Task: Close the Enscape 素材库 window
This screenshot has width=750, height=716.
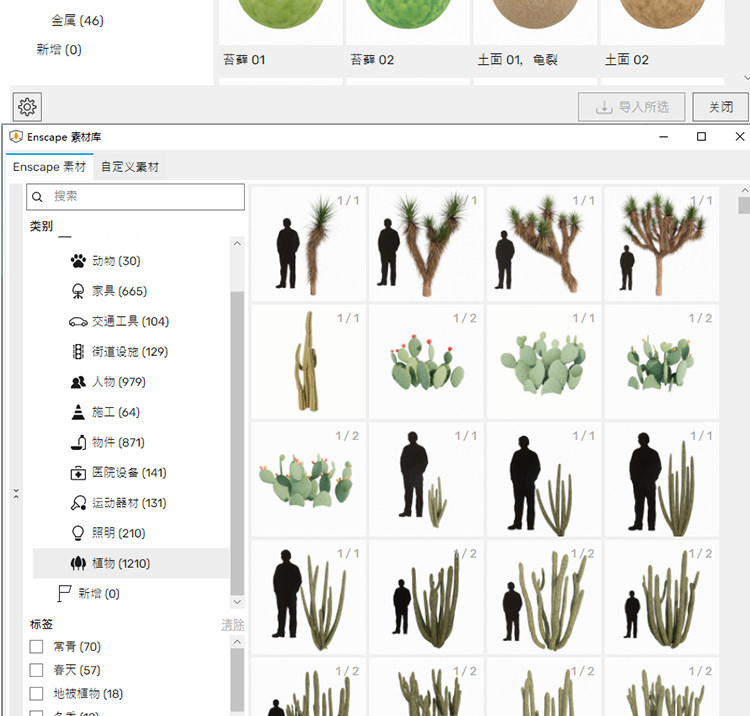Action: (x=740, y=137)
